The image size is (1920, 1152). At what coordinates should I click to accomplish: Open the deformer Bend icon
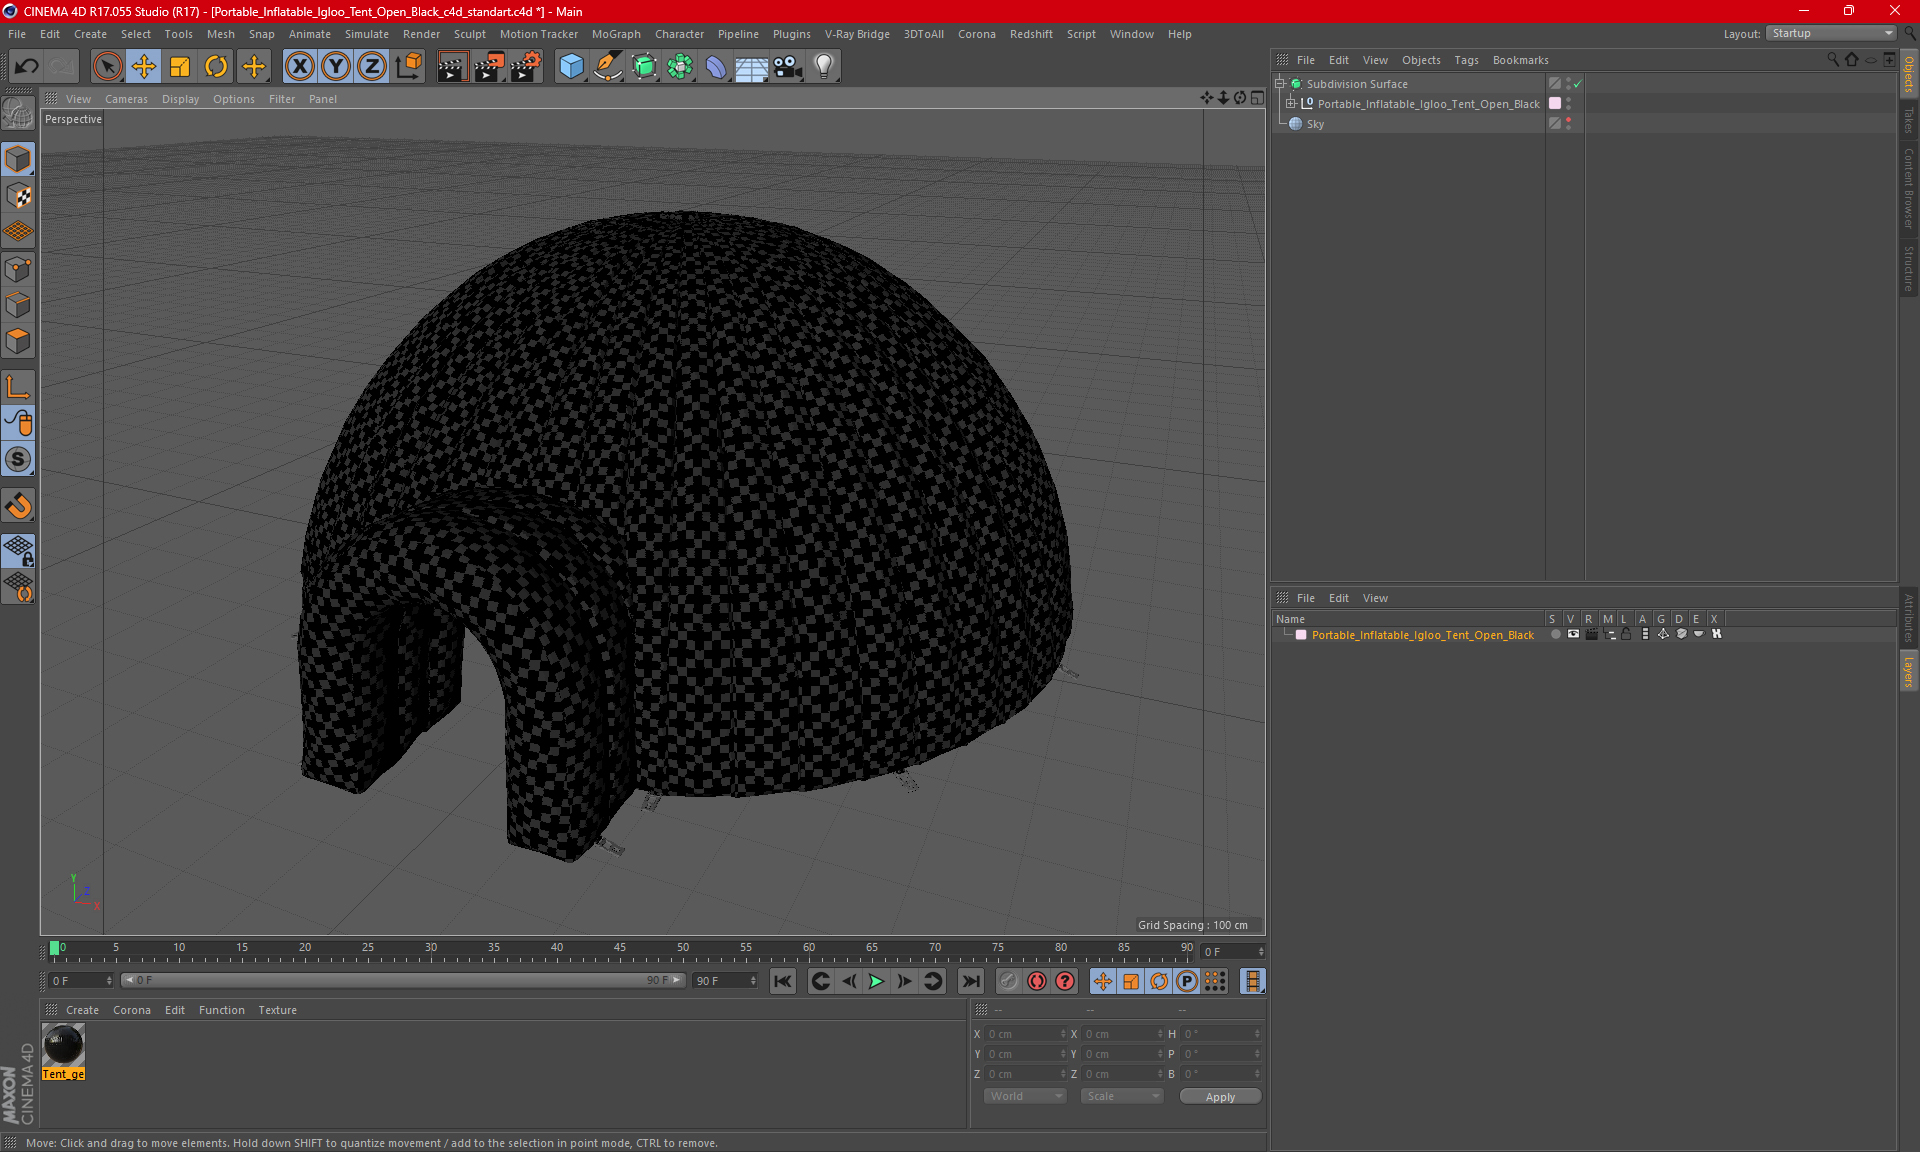(x=716, y=67)
